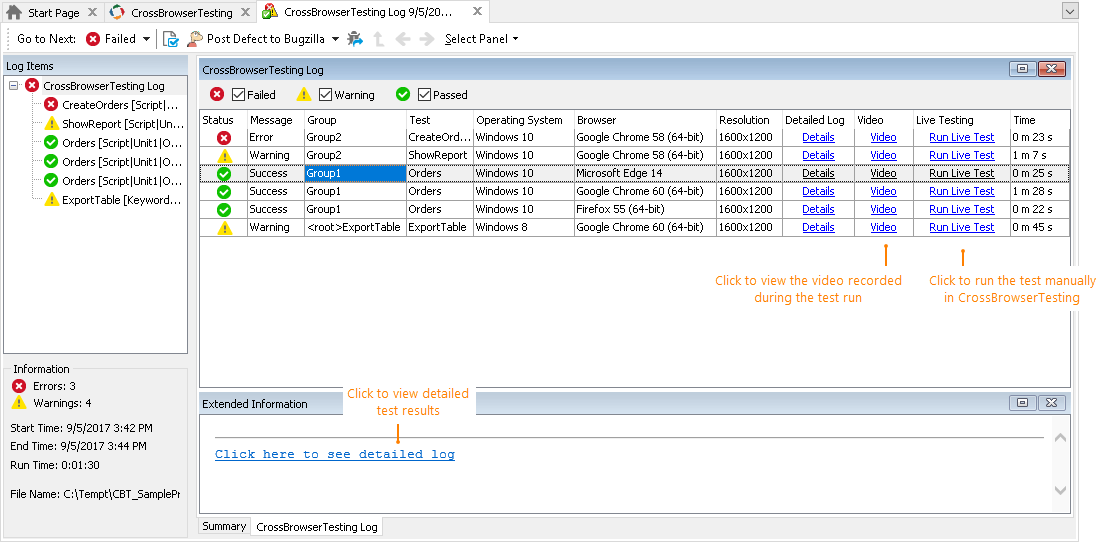Image resolution: width=1113 pixels, height=542 pixels.
Task: Click Run Live Test for Chrome 58 Error row
Action: [962, 138]
